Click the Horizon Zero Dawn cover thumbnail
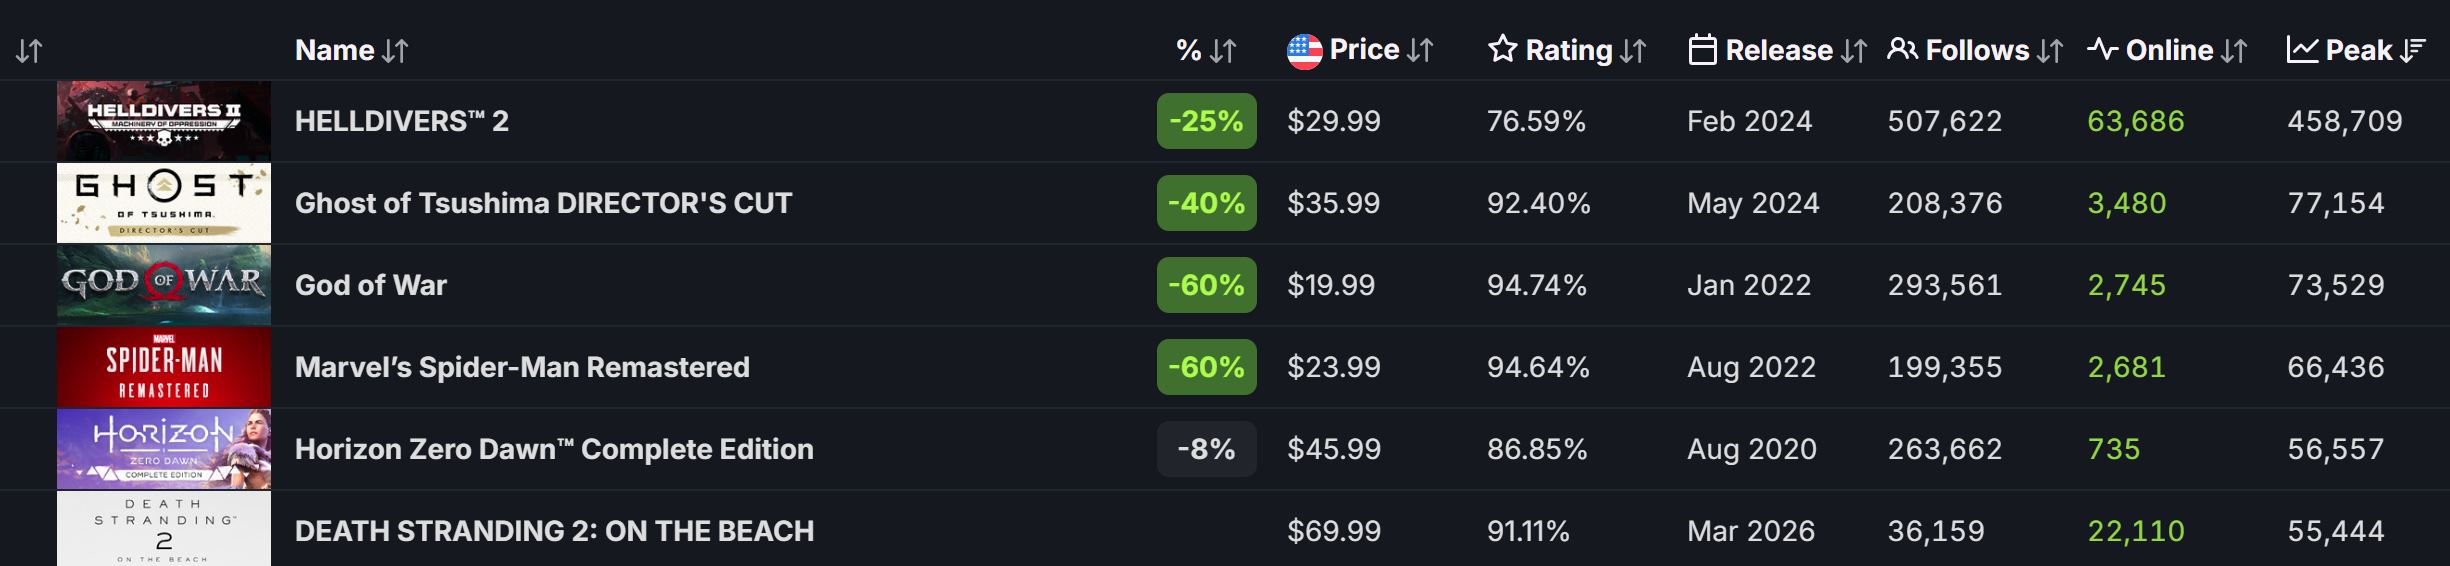The image size is (2450, 566). pyautogui.click(x=164, y=449)
